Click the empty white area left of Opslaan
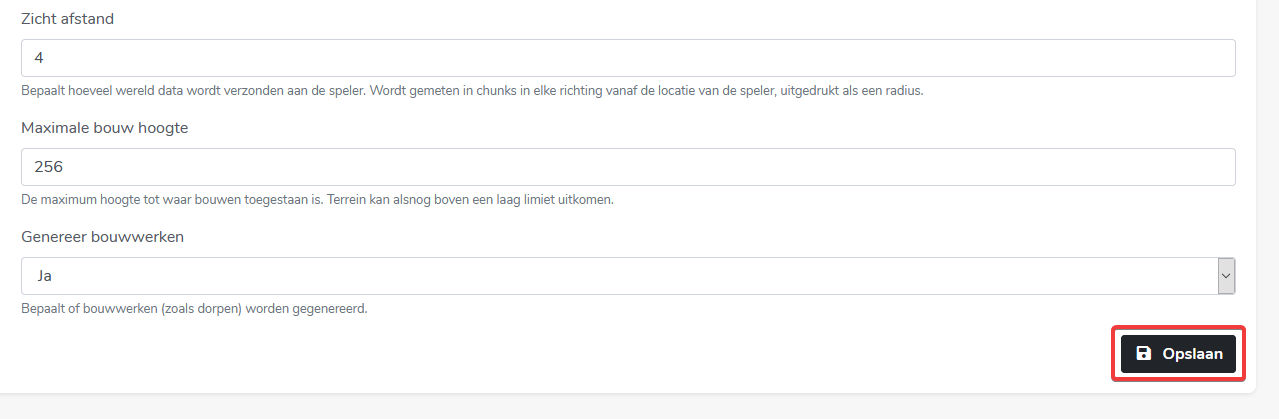This screenshot has width=1279, height=419. coord(600,354)
